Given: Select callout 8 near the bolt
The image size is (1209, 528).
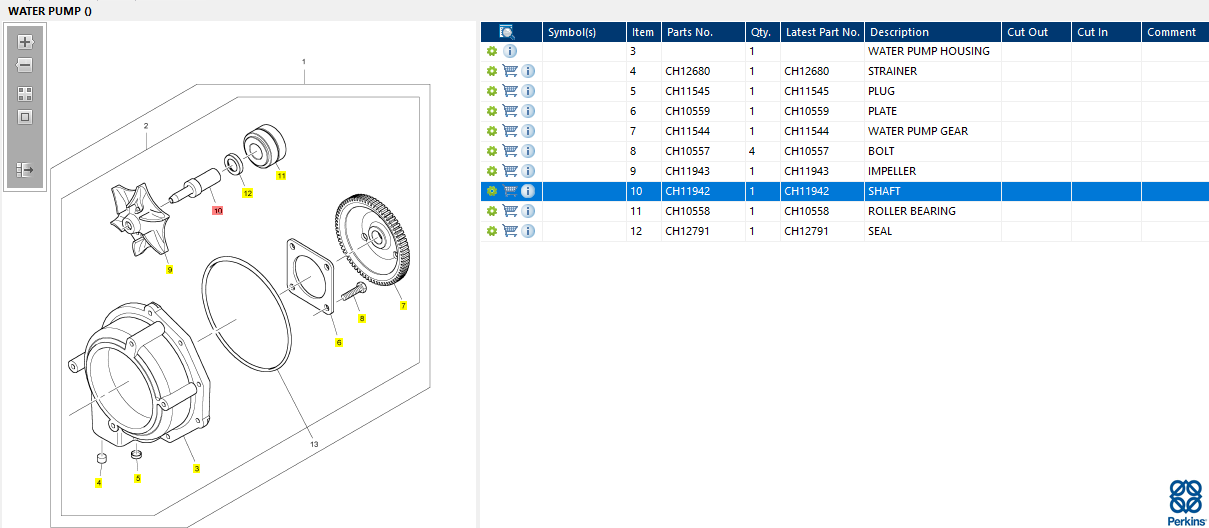Looking at the screenshot, I should [x=362, y=319].
